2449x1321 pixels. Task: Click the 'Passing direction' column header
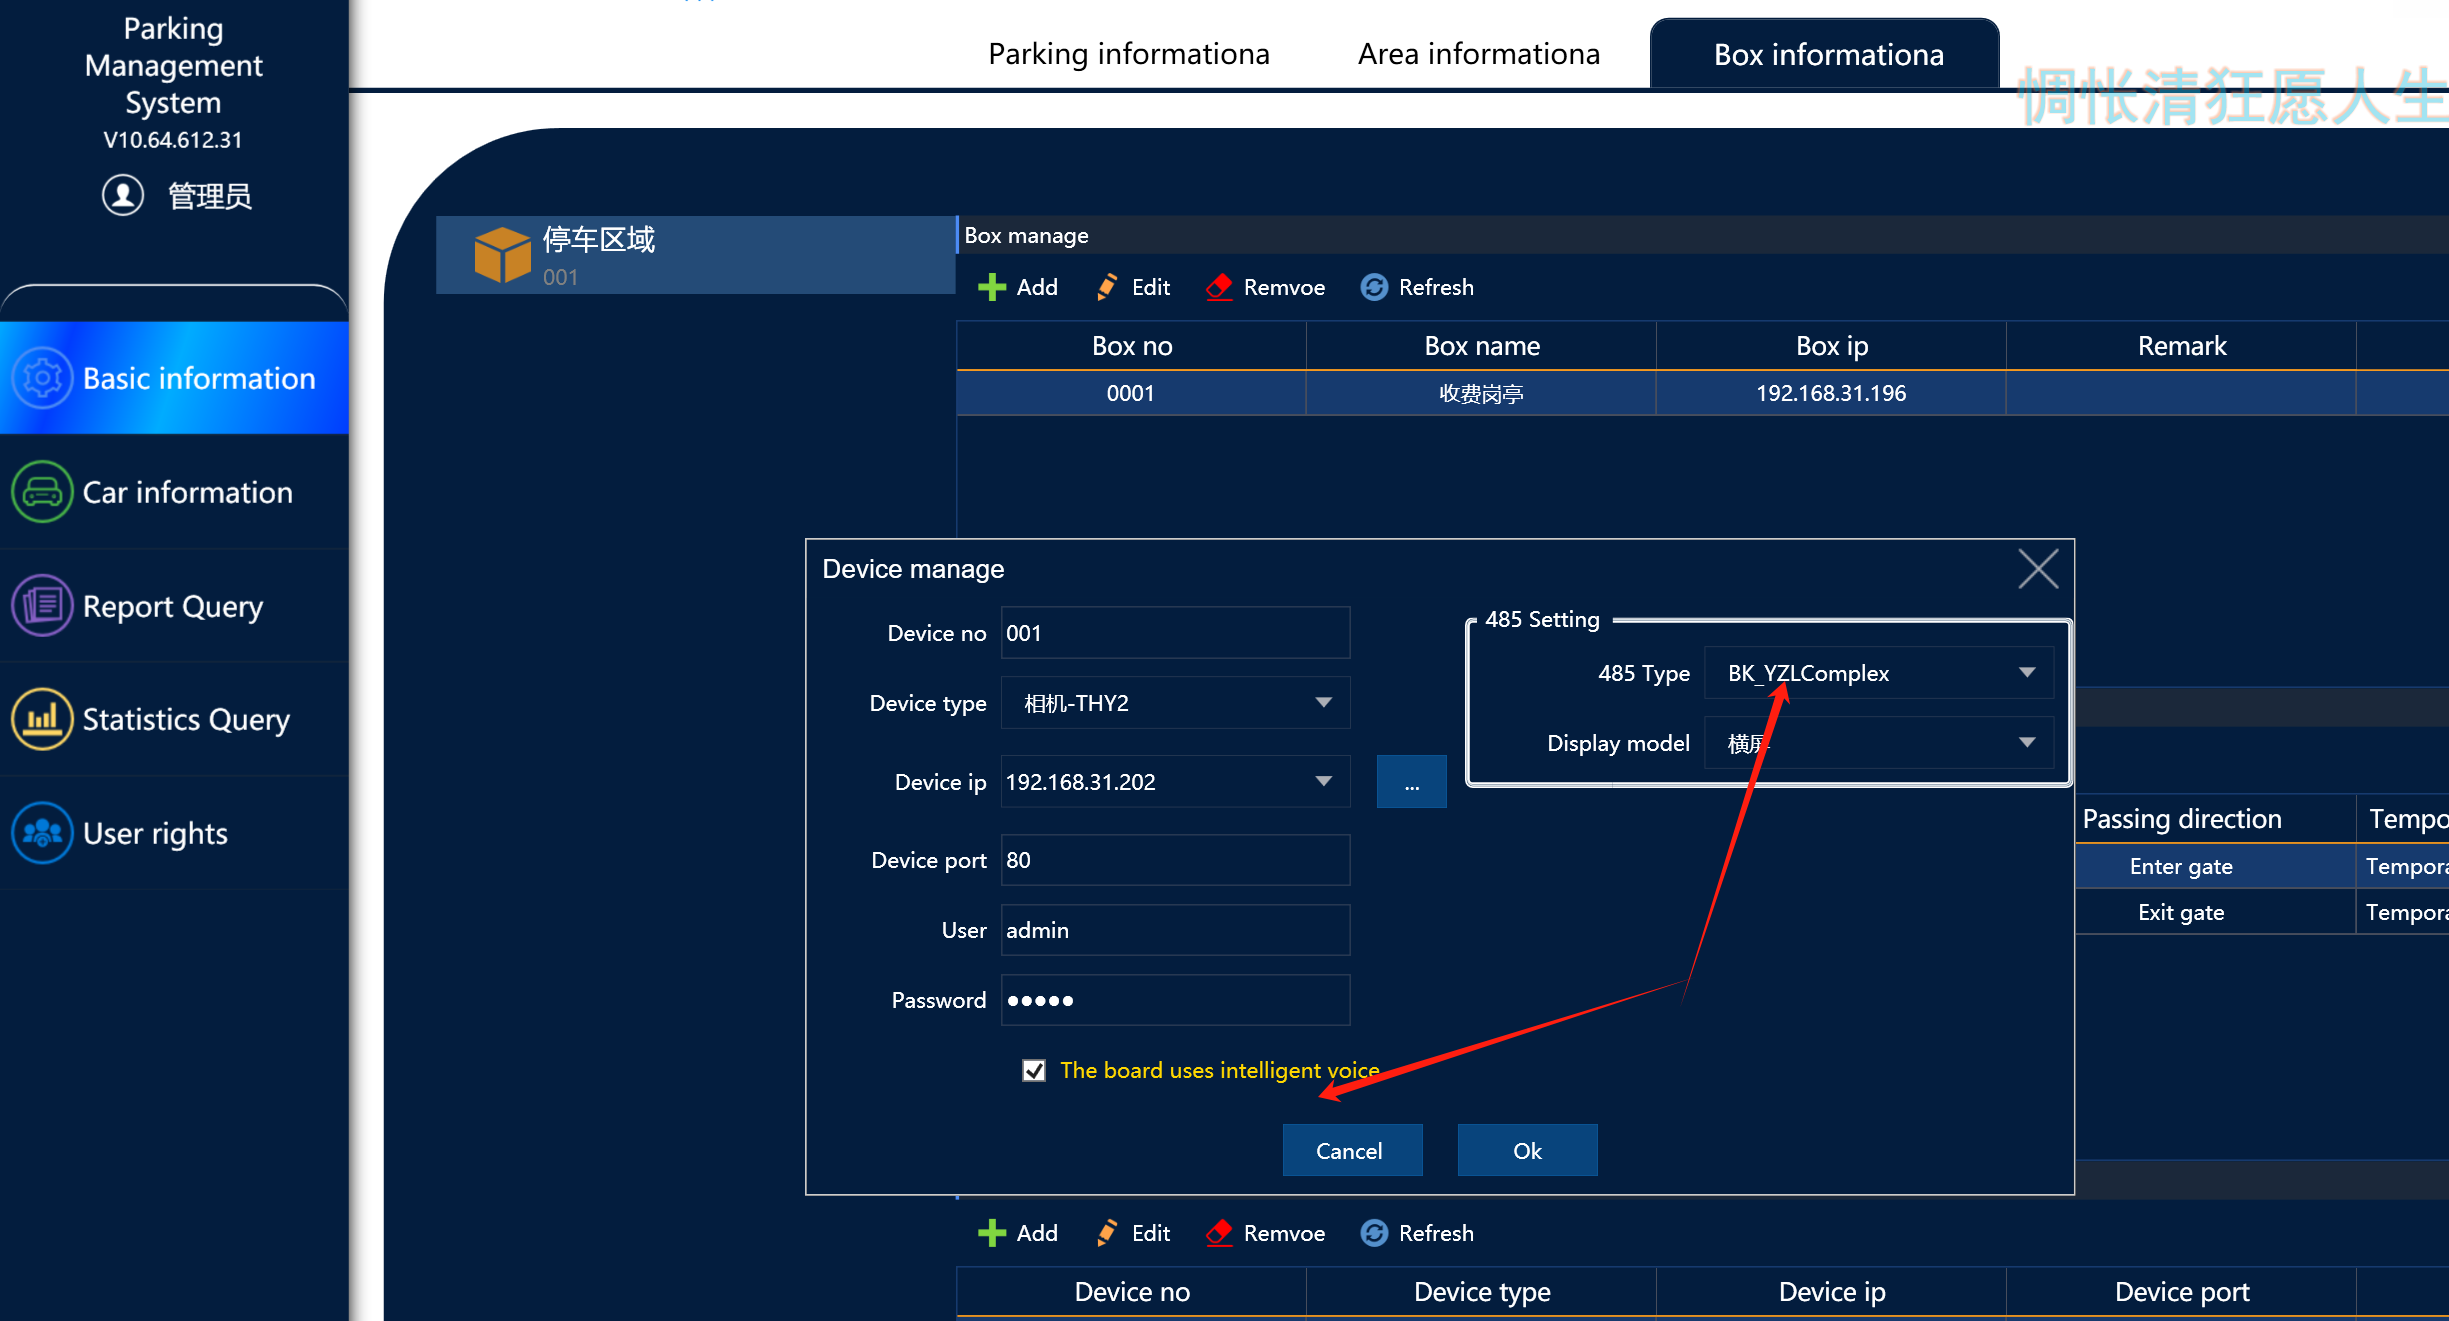(2215, 819)
